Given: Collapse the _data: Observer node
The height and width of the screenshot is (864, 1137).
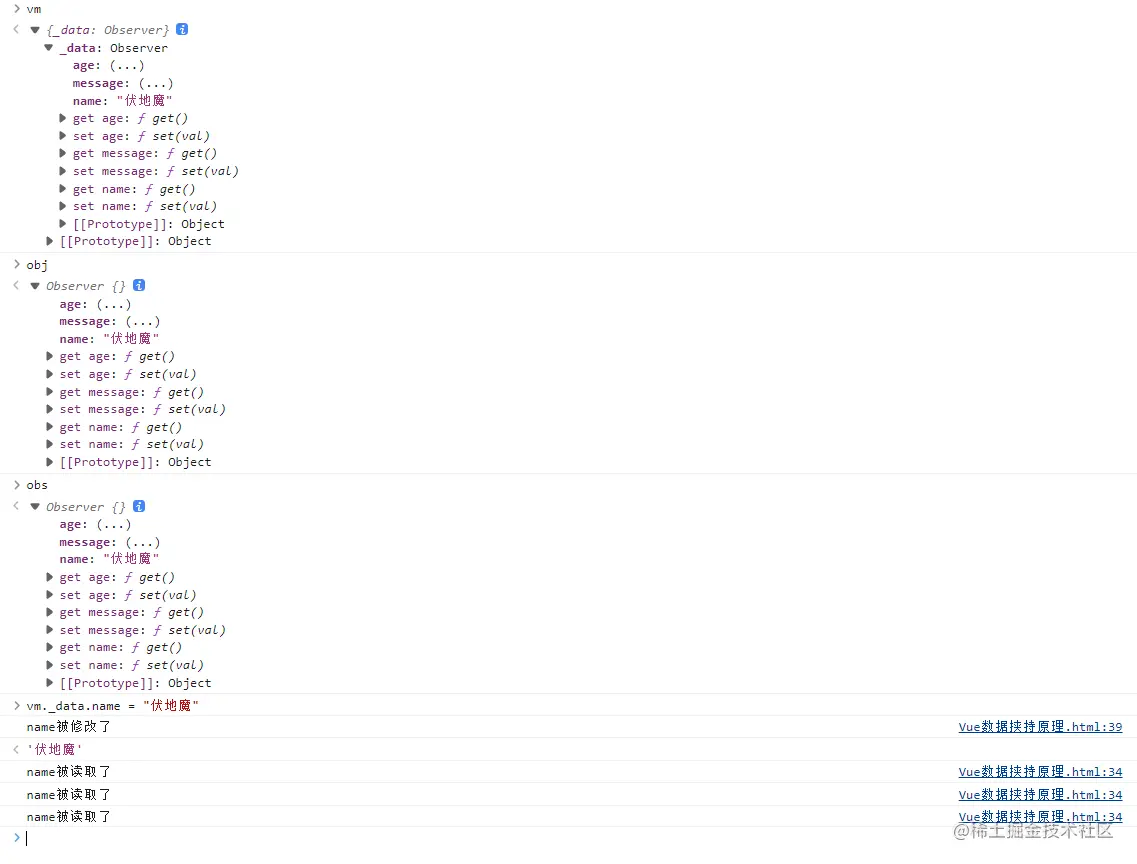Looking at the screenshot, I should point(49,48).
